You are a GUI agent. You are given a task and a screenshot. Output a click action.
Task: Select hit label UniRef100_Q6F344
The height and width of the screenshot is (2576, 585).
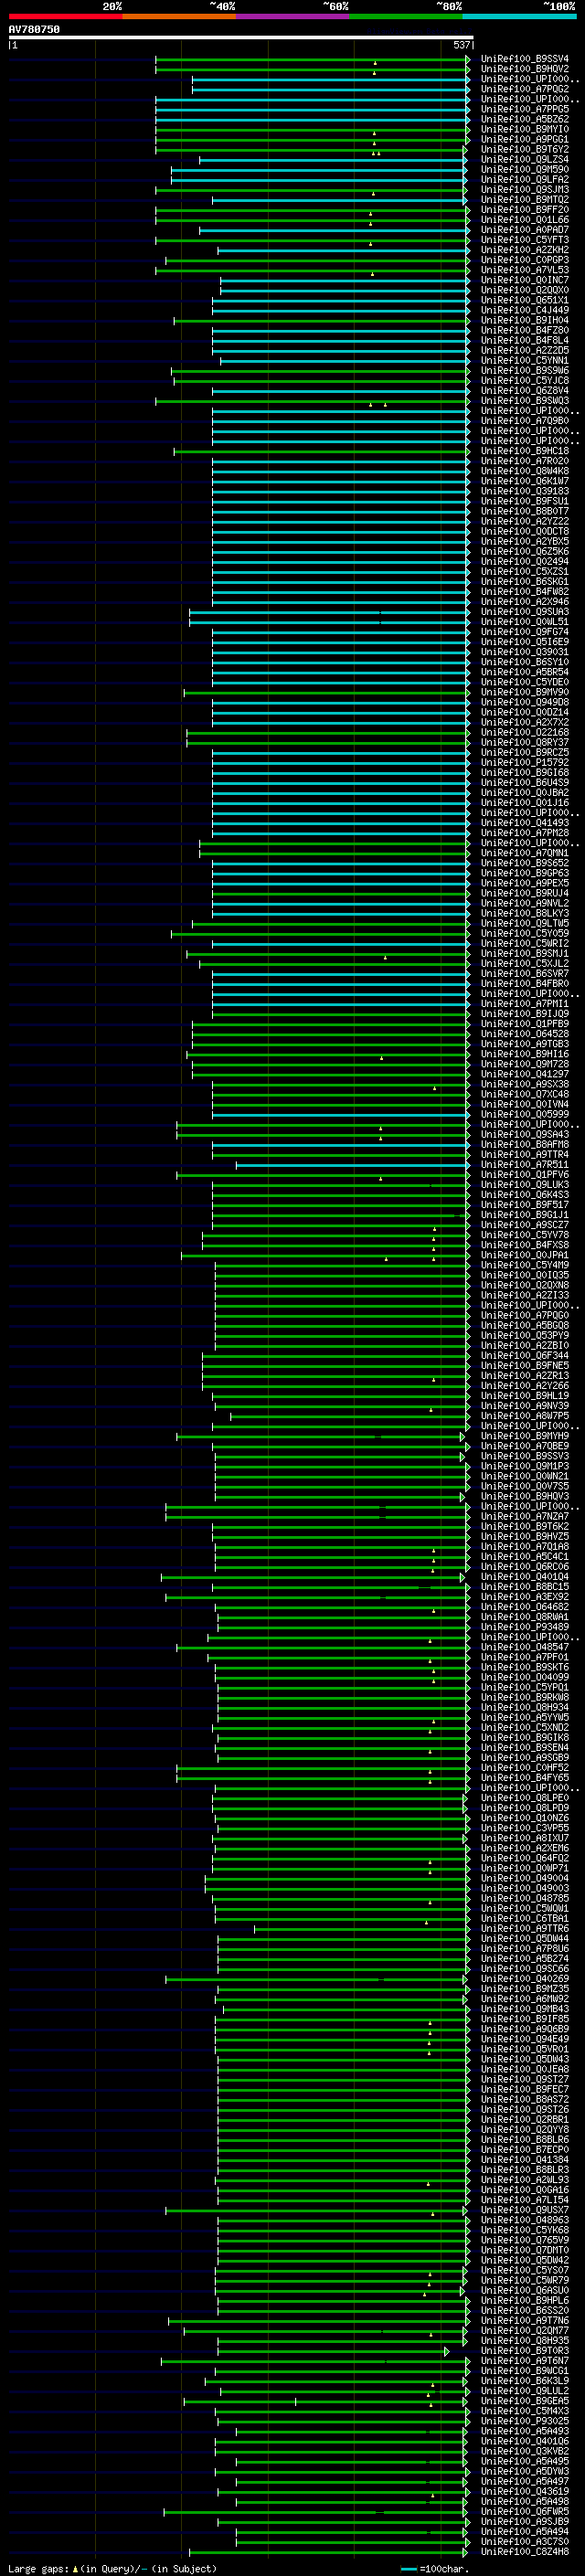click(525, 1356)
